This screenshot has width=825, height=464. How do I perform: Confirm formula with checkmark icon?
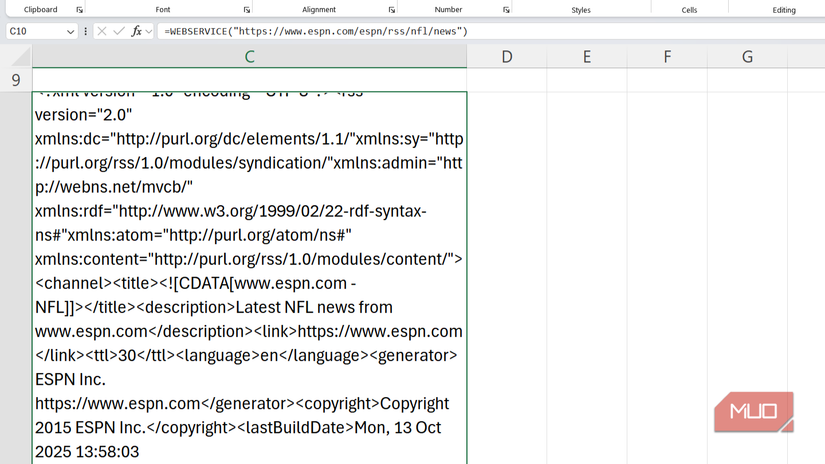(119, 32)
